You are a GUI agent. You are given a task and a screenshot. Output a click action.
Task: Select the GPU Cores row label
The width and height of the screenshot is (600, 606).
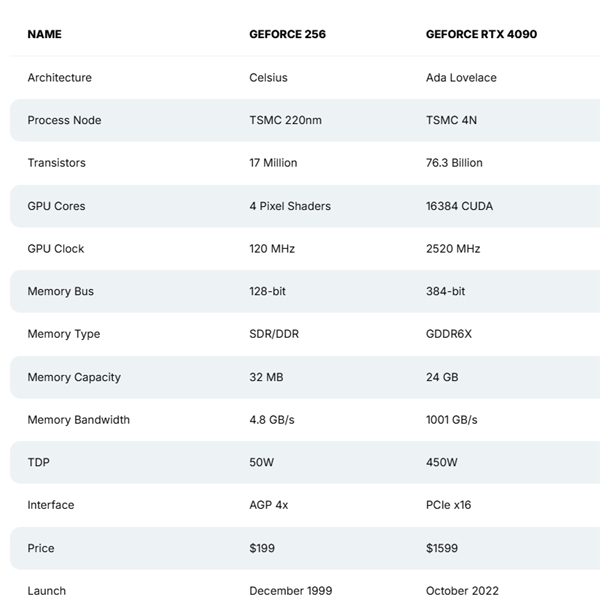(x=56, y=206)
